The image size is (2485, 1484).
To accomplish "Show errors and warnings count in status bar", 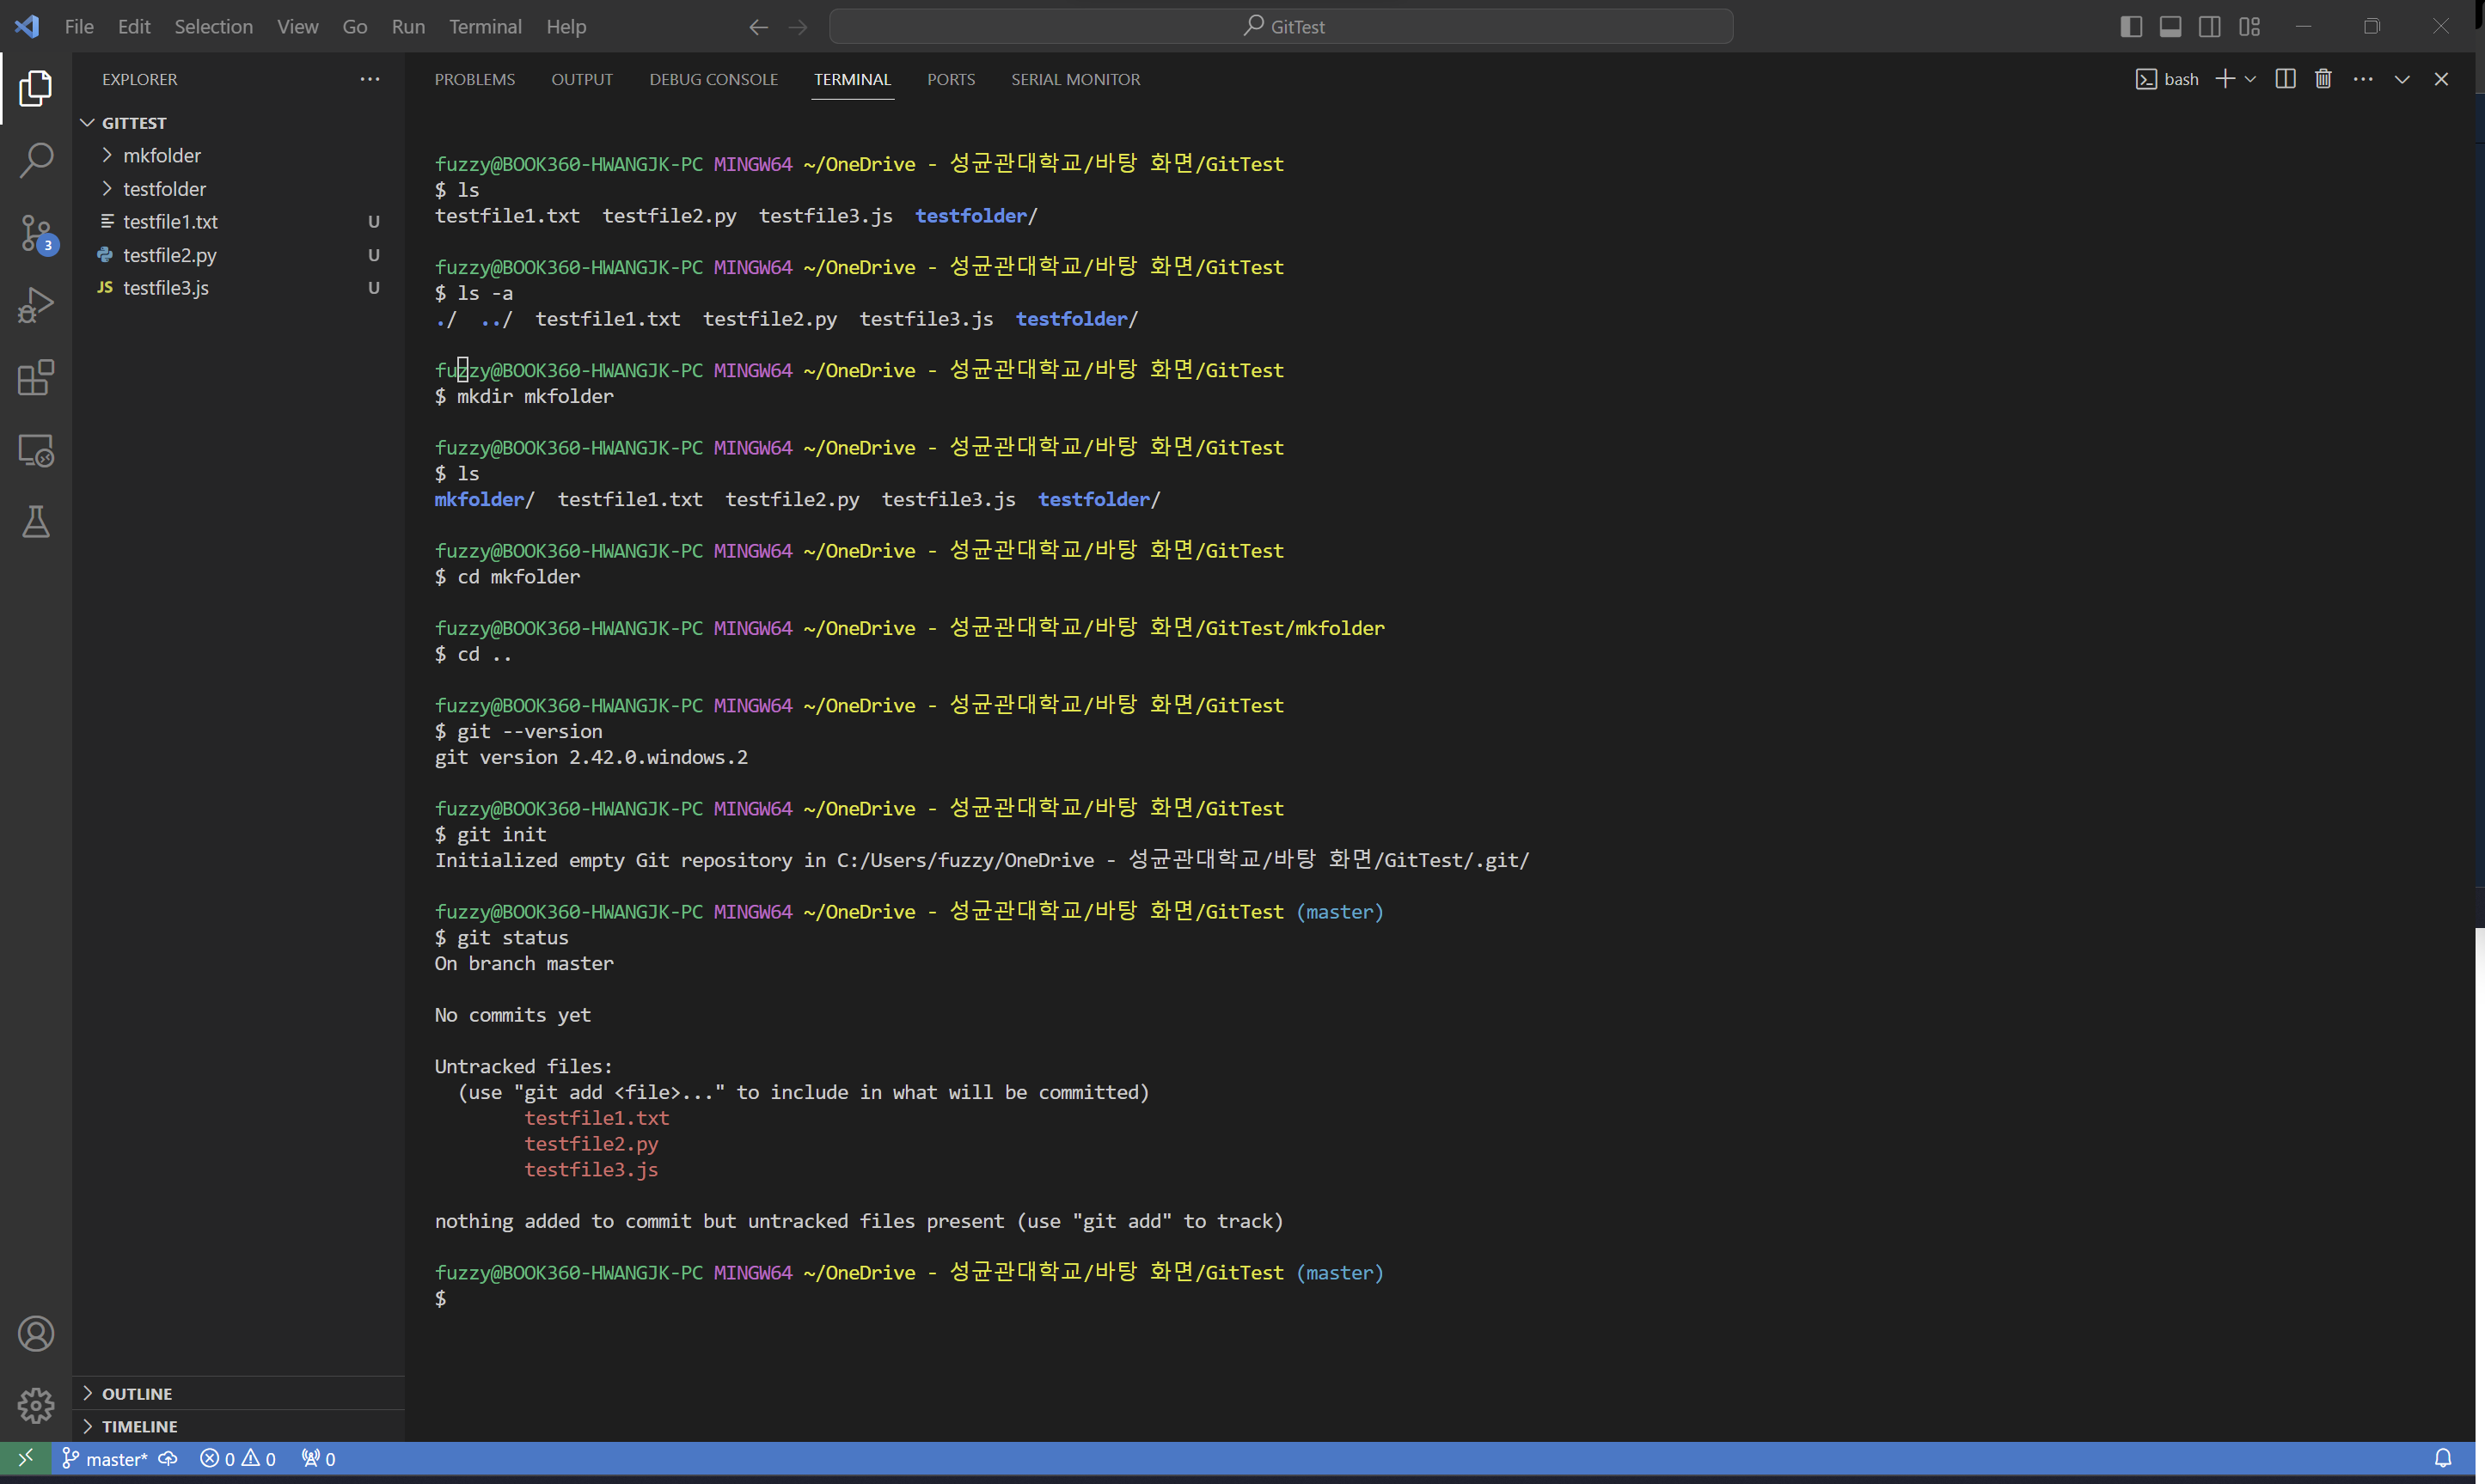I will click(238, 1458).
